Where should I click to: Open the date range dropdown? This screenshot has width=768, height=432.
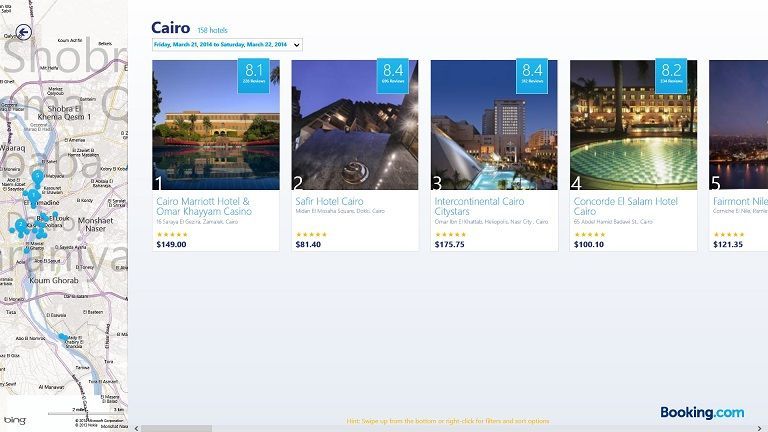pos(227,45)
